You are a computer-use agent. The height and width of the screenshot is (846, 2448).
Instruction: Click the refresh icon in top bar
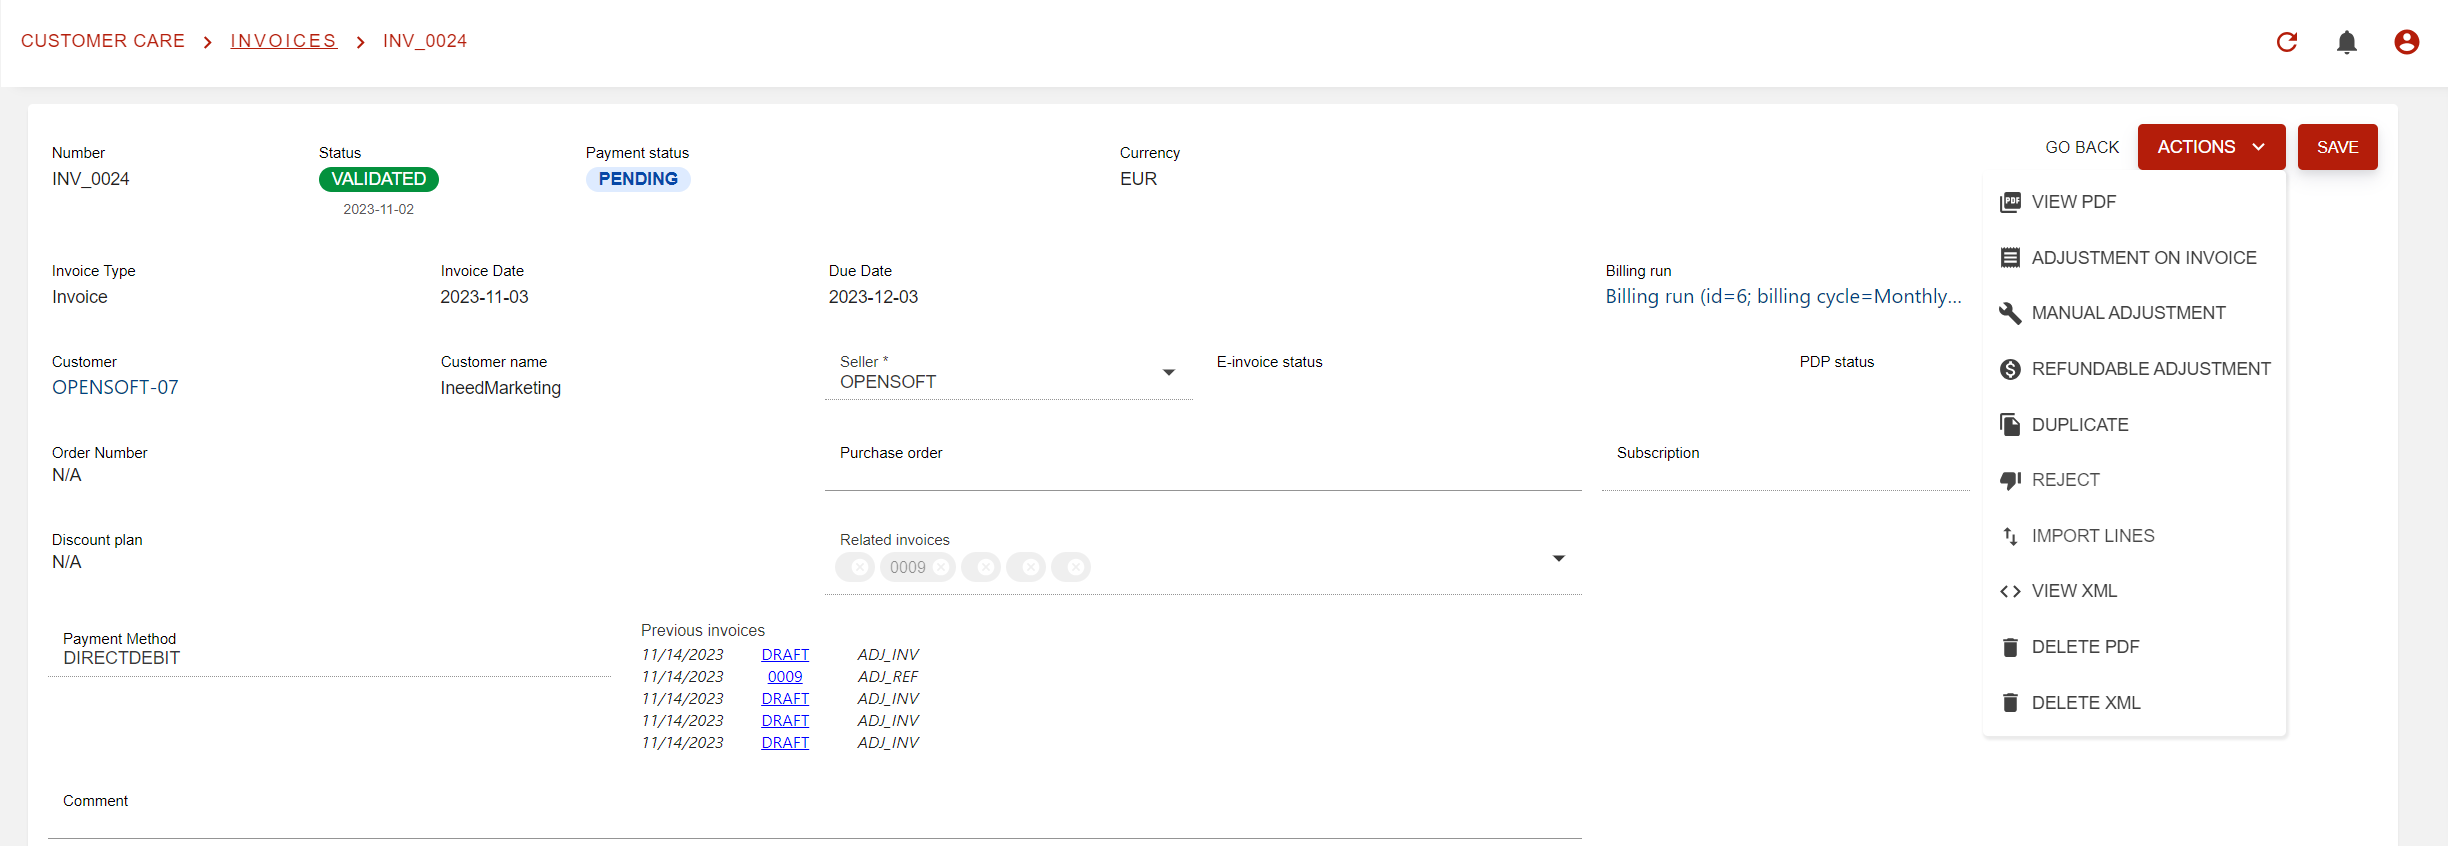(x=2286, y=42)
